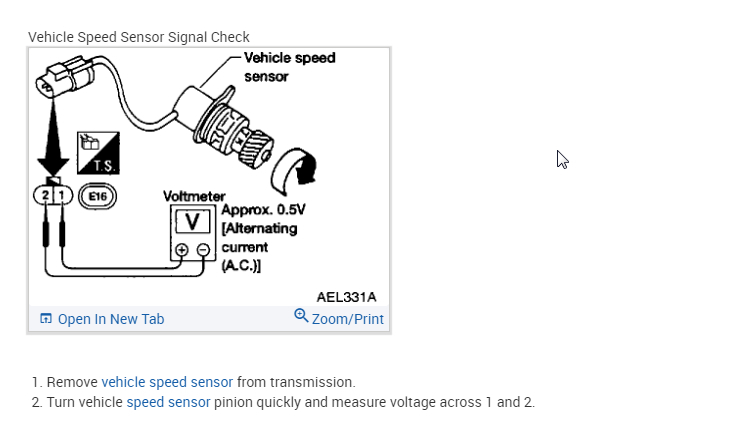This screenshot has width=752, height=445.
Task: Click the 'Vehicle Speed Sensor Signal Check' heading
Action: click(x=139, y=37)
